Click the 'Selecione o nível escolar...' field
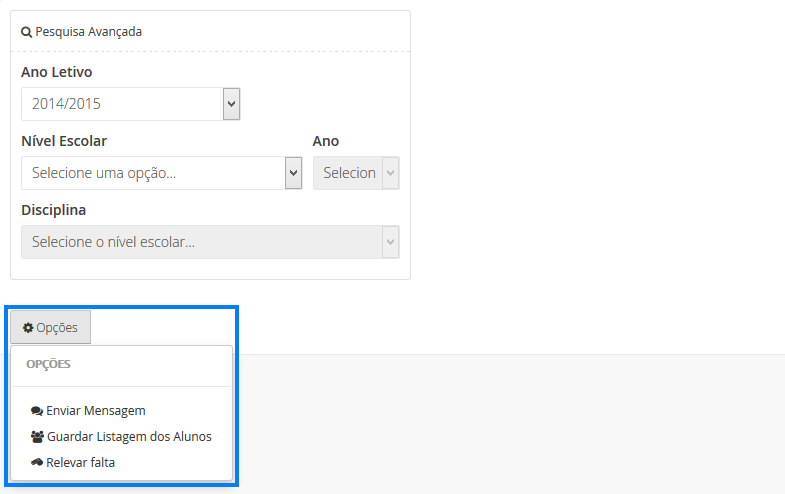The image size is (785, 494). pos(200,242)
